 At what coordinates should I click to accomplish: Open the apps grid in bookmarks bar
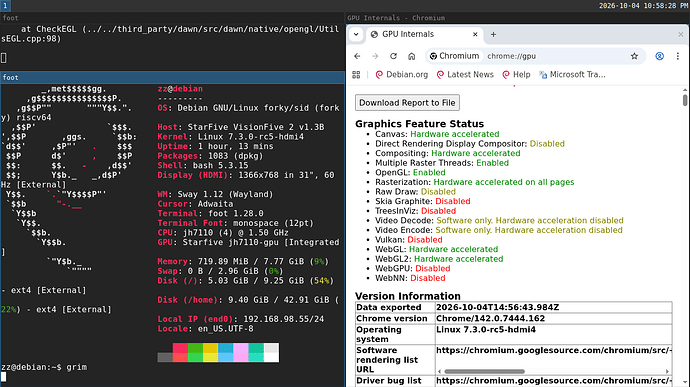(x=356, y=75)
